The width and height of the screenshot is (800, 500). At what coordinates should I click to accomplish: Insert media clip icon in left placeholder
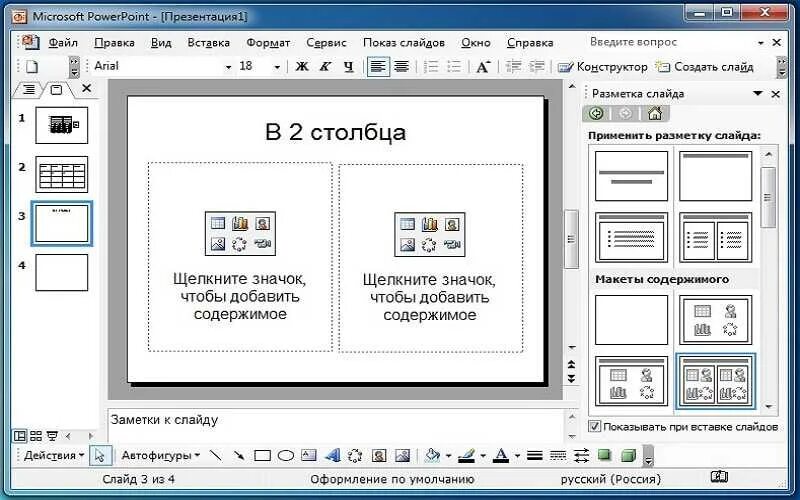[262, 244]
